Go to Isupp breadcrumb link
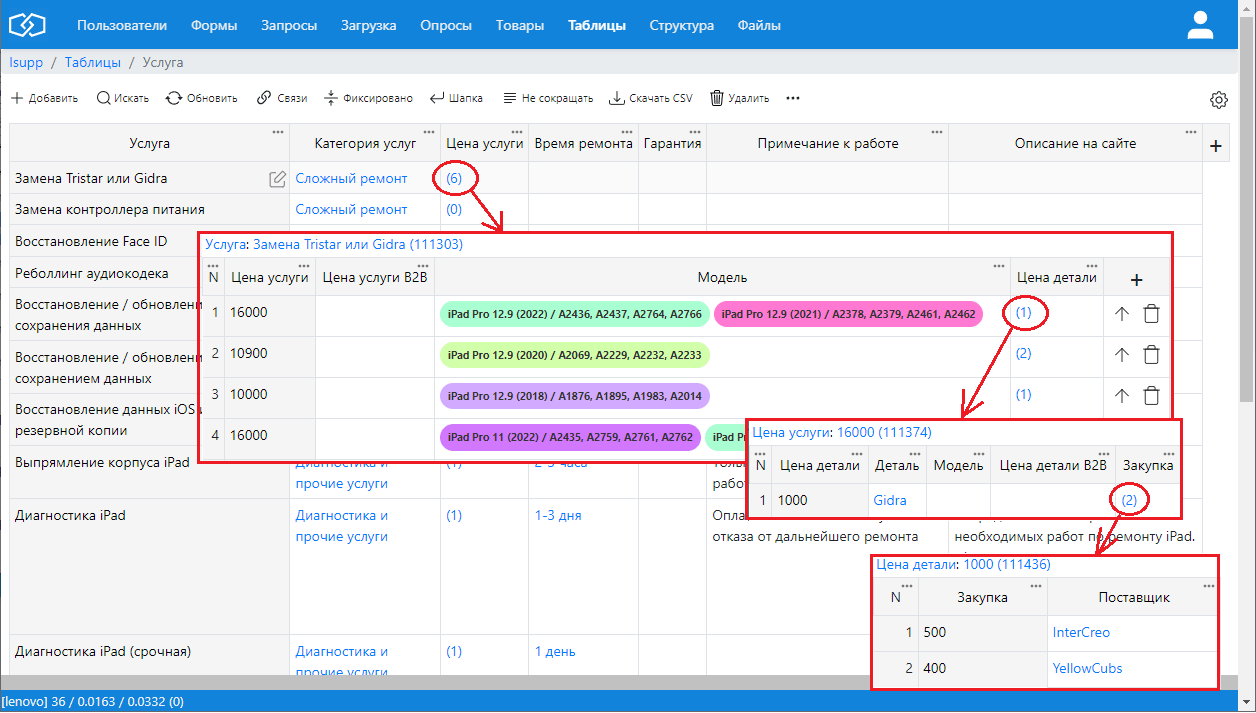This screenshot has width=1256, height=713. pos(26,62)
